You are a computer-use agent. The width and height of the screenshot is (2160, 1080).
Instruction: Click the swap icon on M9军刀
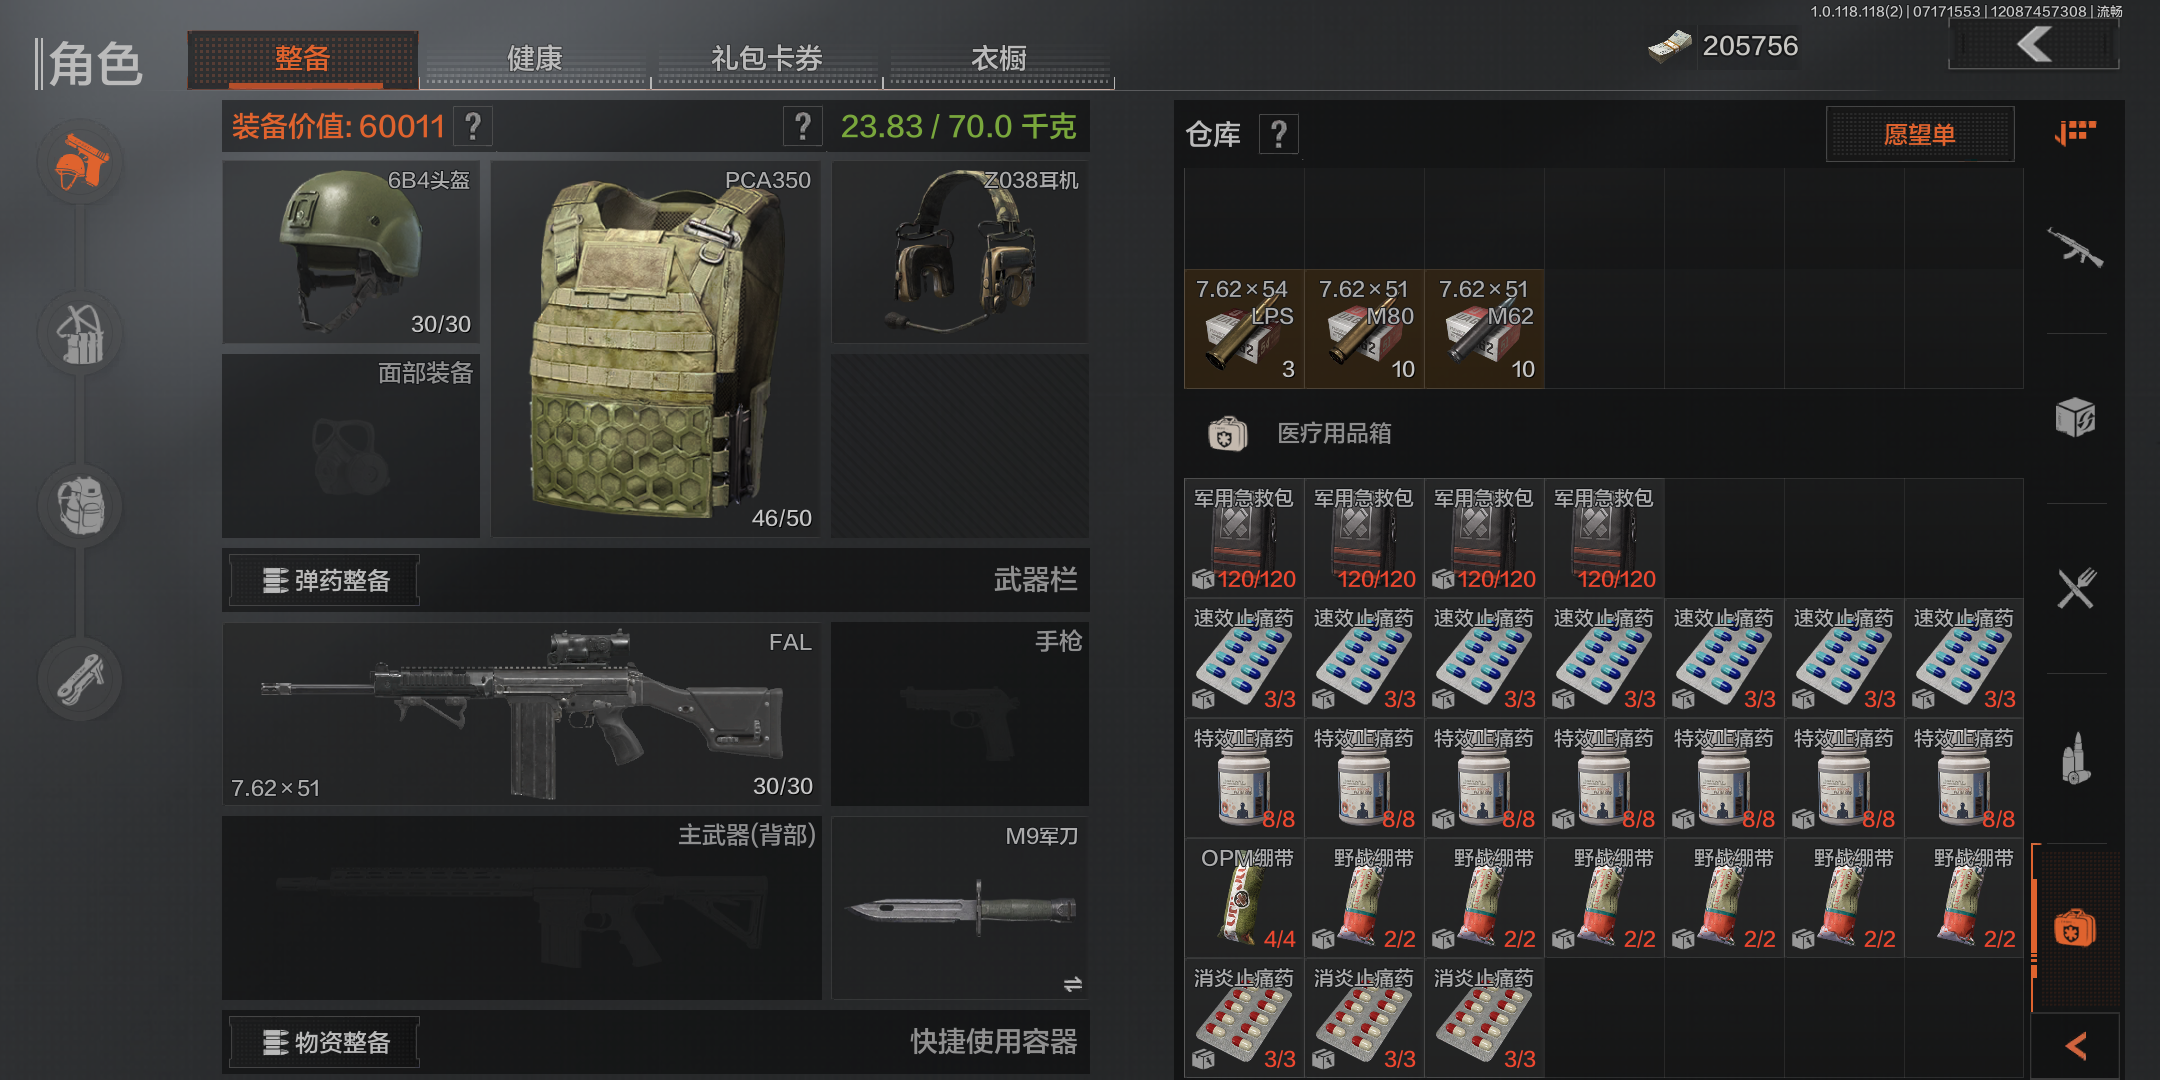tap(1072, 984)
